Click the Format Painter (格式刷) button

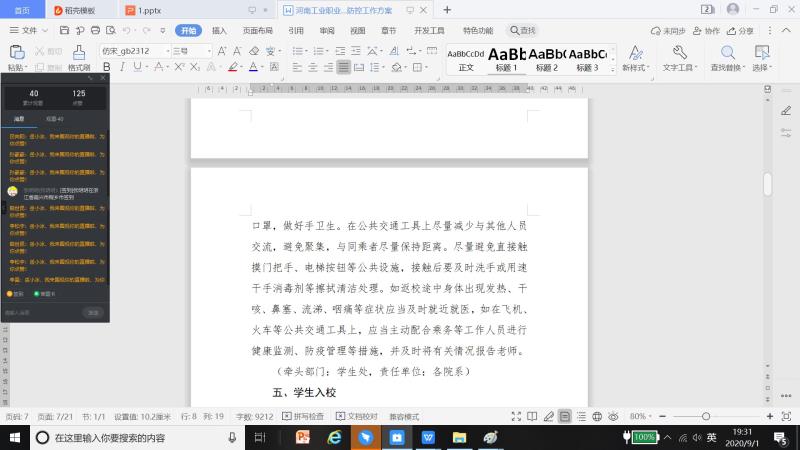pyautogui.click(x=78, y=58)
